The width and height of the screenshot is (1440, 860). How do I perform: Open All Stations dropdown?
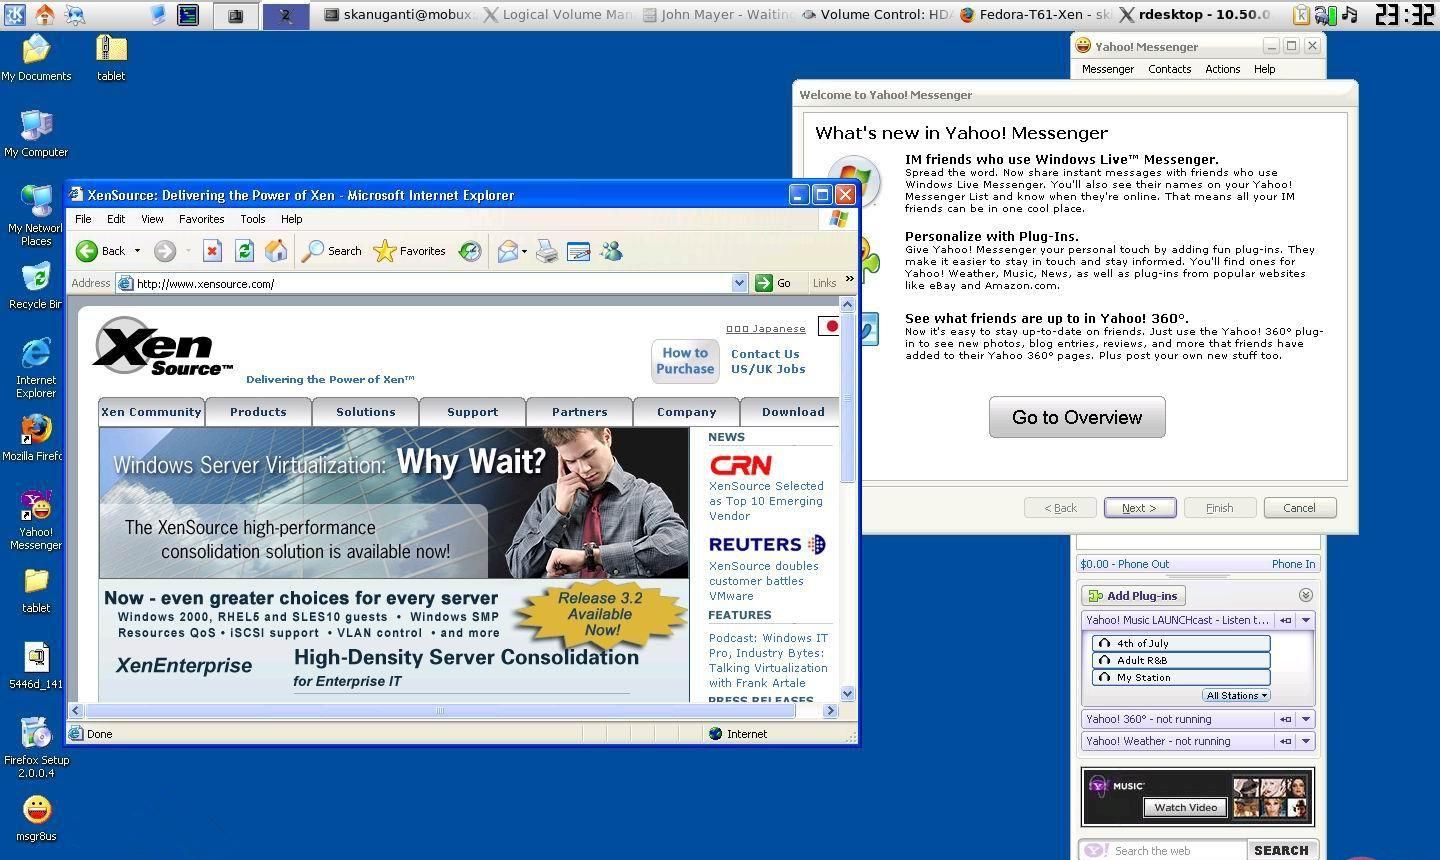click(1237, 695)
